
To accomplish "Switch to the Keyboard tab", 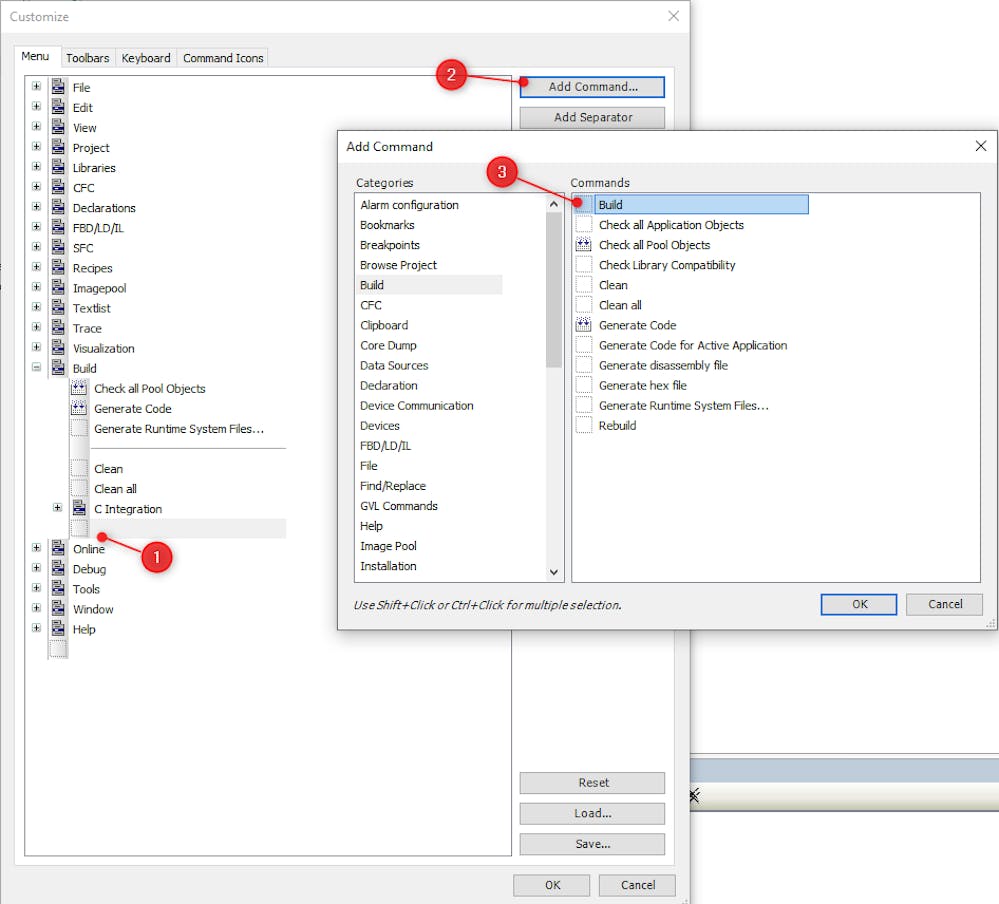I will tap(146, 58).
